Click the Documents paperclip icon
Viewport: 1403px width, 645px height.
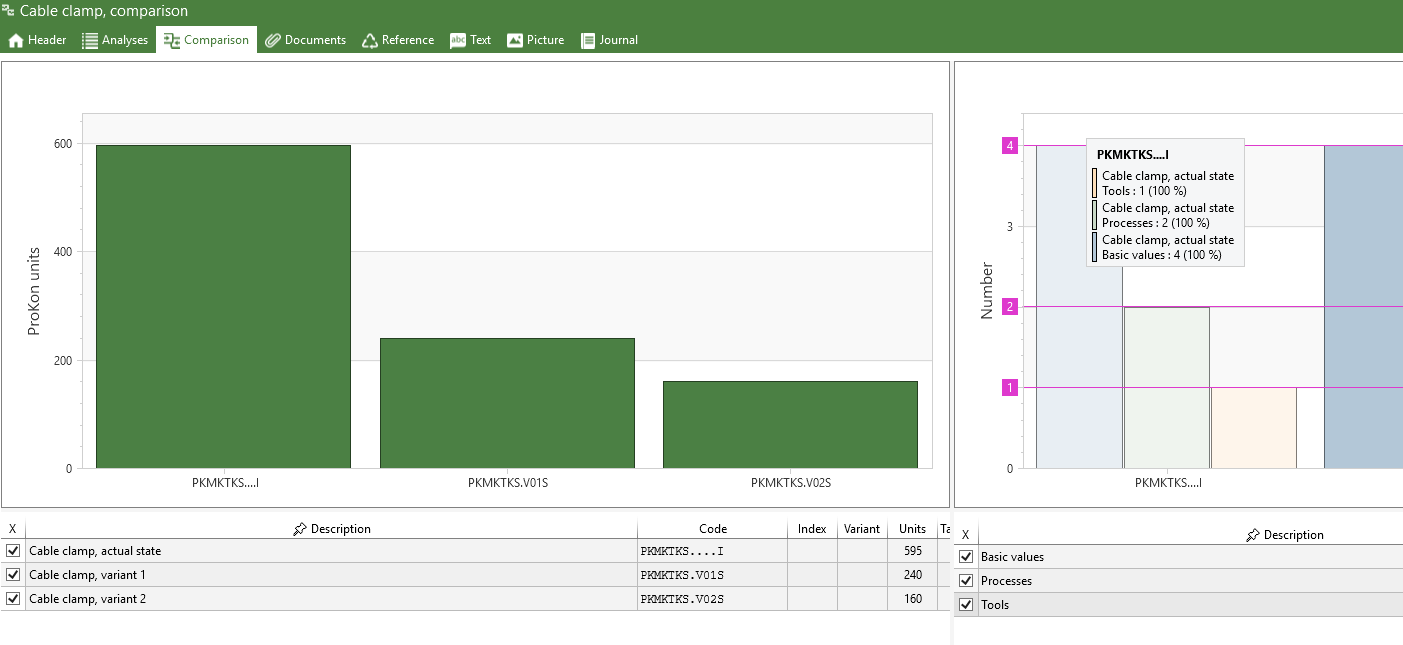pyautogui.click(x=272, y=41)
